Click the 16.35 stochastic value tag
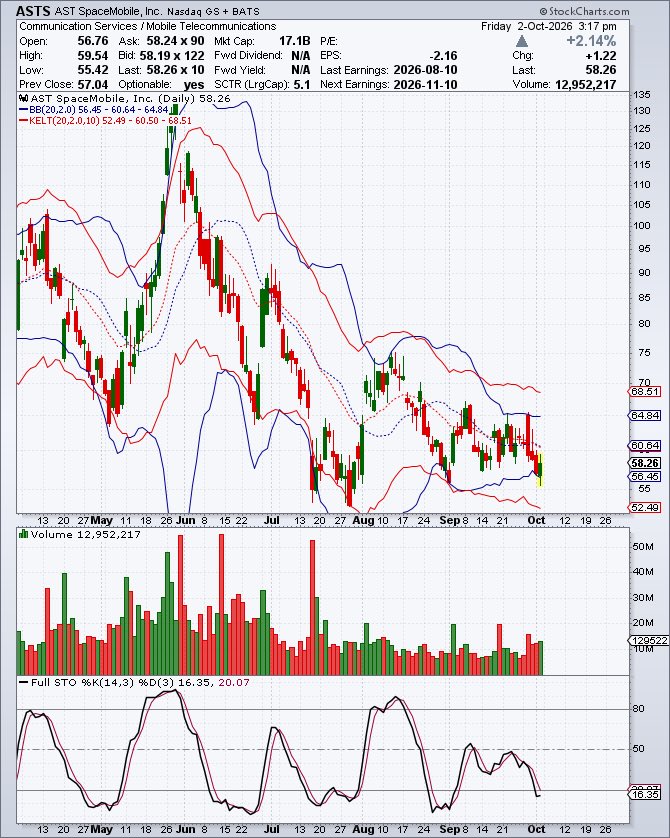 point(645,794)
